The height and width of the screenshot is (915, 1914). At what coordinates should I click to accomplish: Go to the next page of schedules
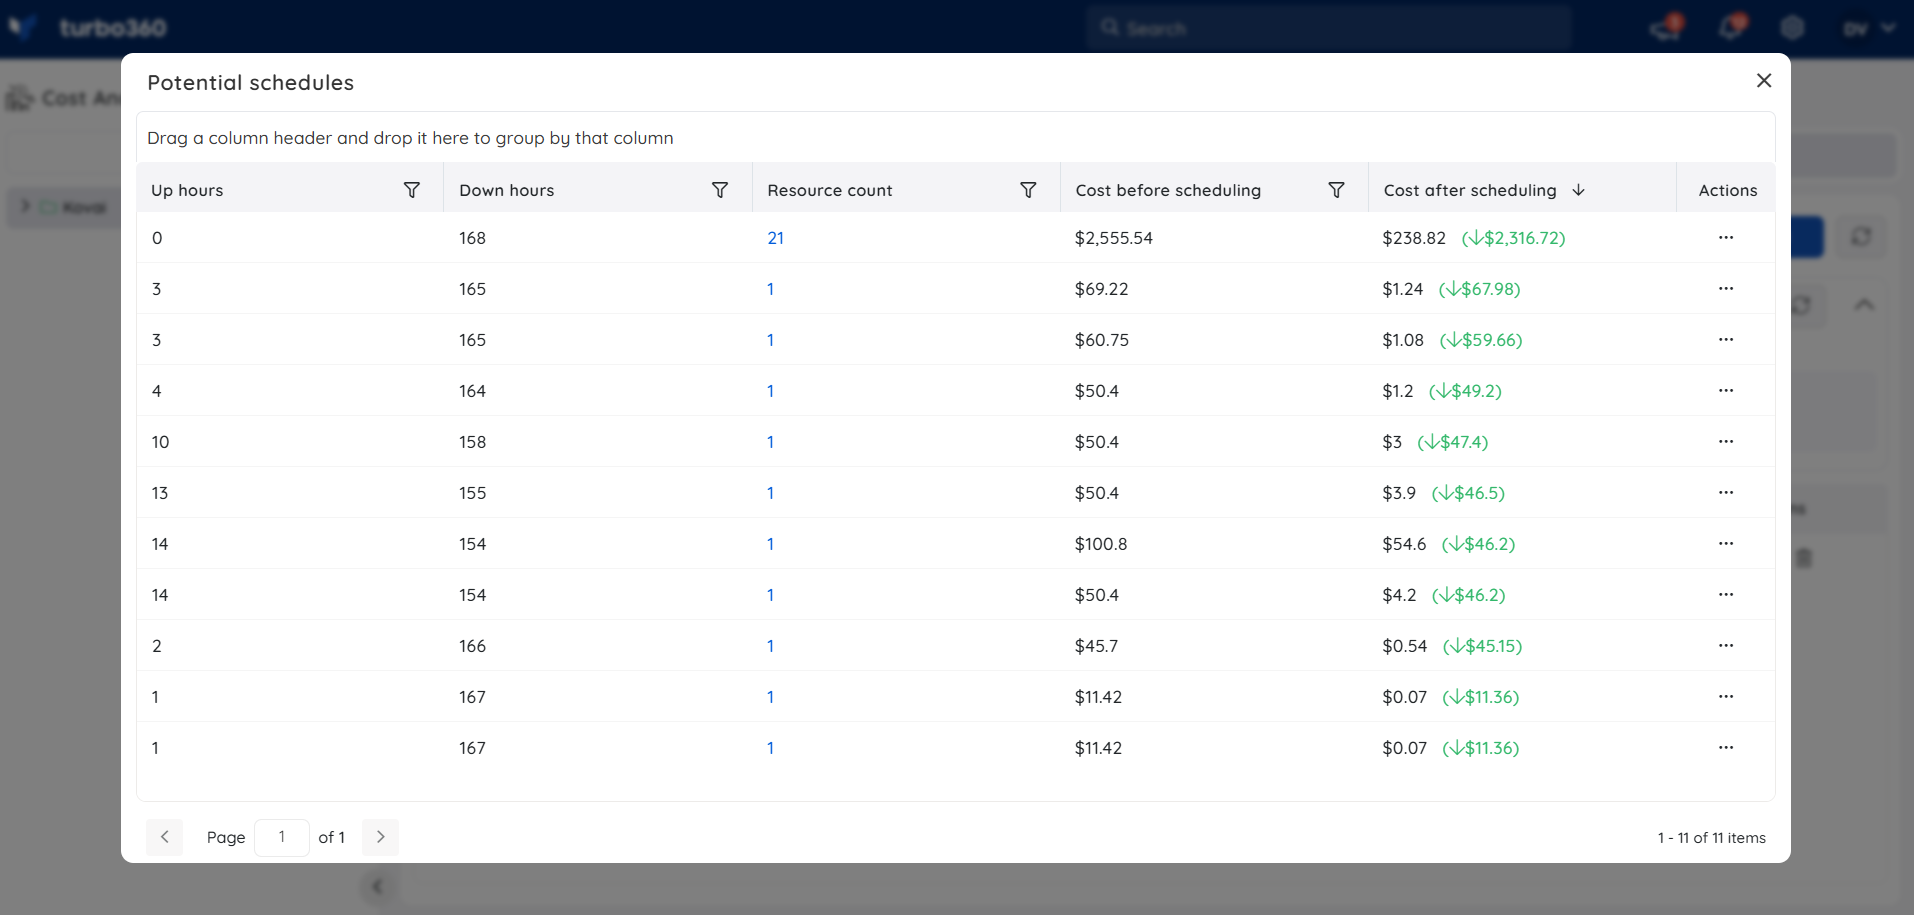[x=380, y=837]
